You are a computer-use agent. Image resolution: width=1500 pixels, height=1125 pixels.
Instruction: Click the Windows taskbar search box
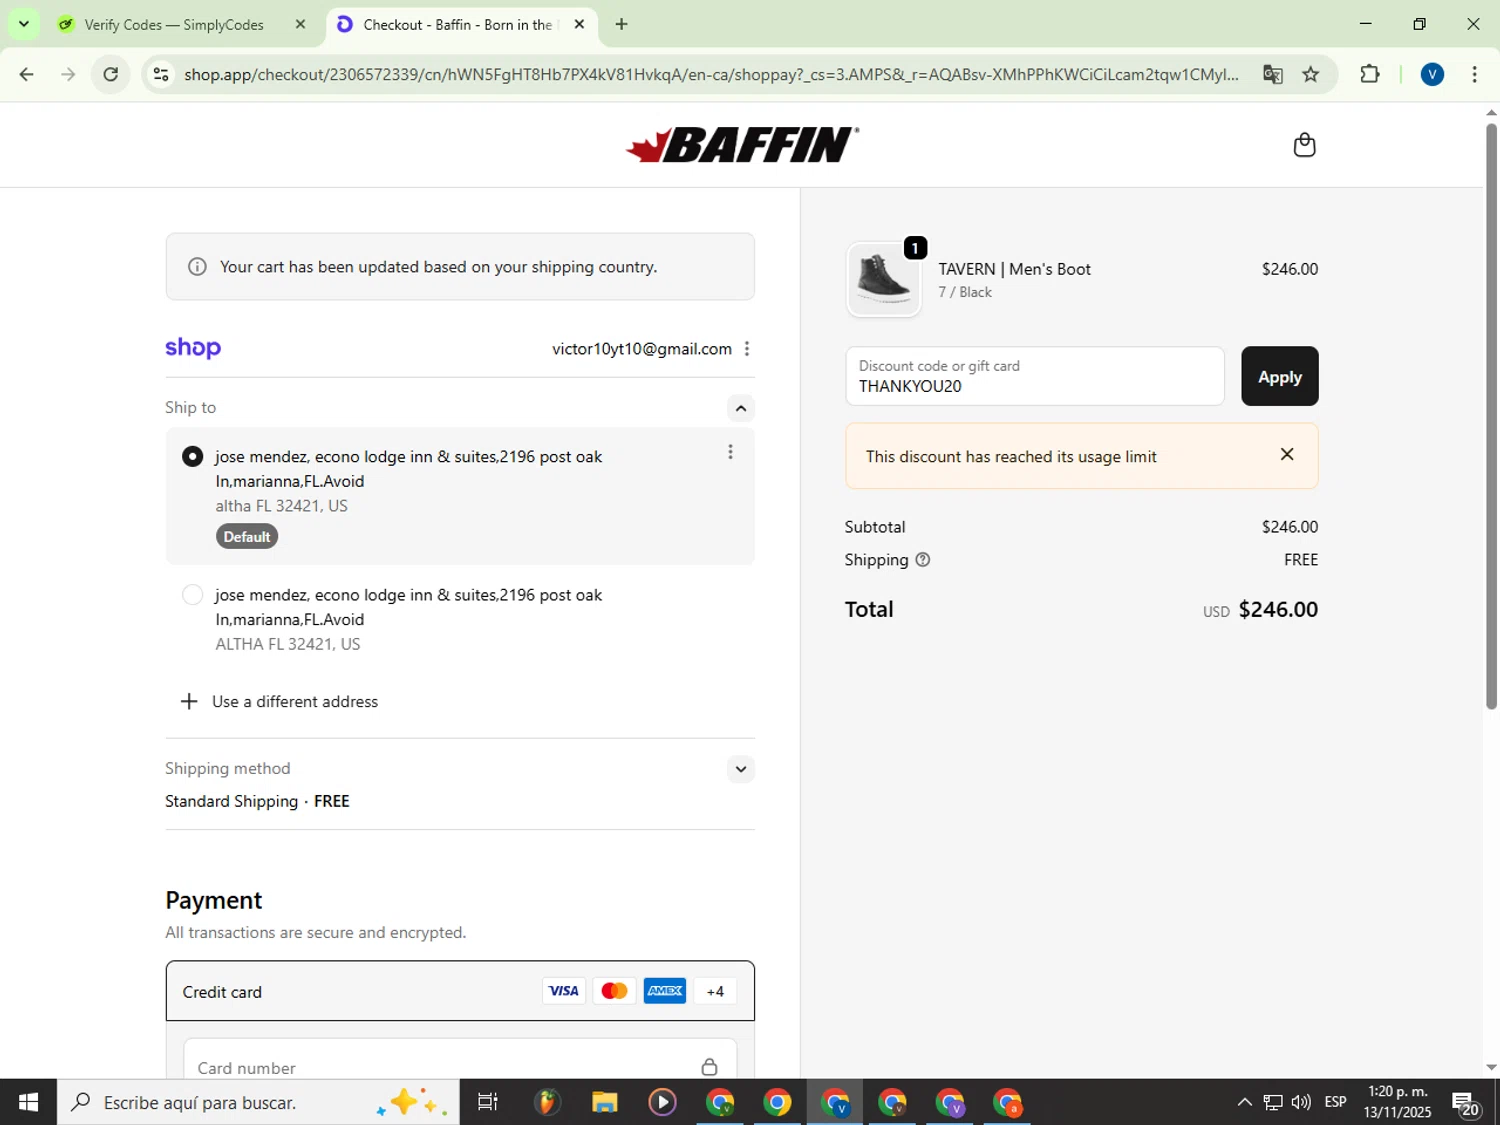point(258,1102)
